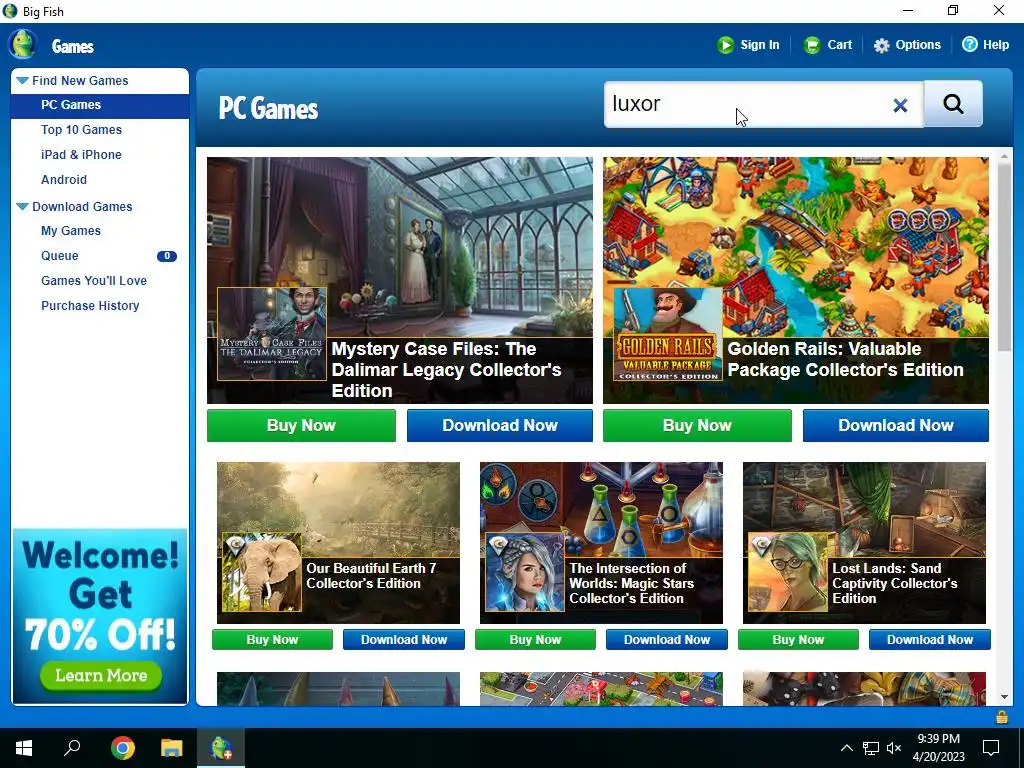1024x768 pixels.
Task: Click Big Fish Games app taskbar icon
Action: click(221, 748)
